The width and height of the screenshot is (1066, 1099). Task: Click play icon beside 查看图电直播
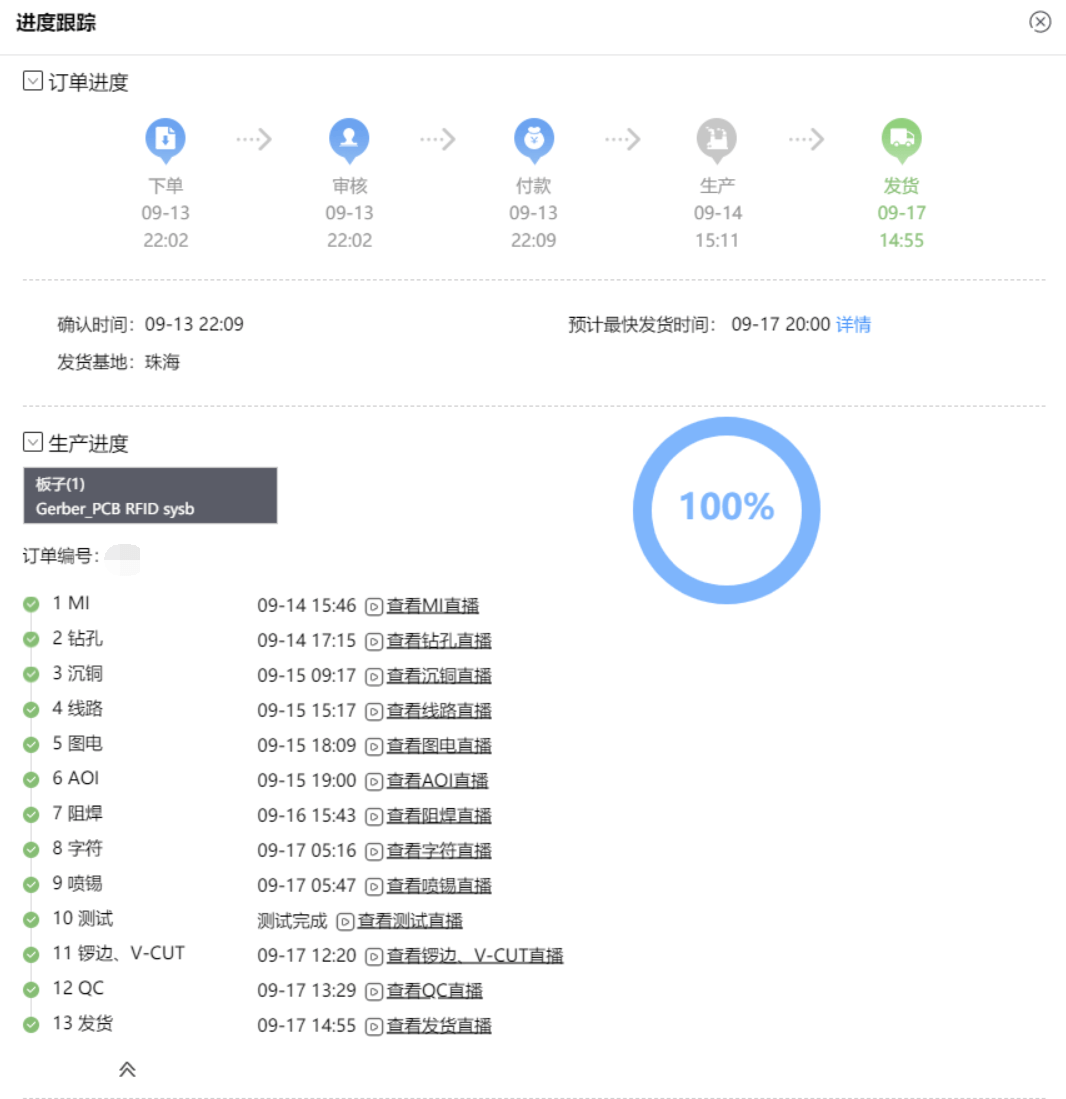pyautogui.click(x=374, y=746)
